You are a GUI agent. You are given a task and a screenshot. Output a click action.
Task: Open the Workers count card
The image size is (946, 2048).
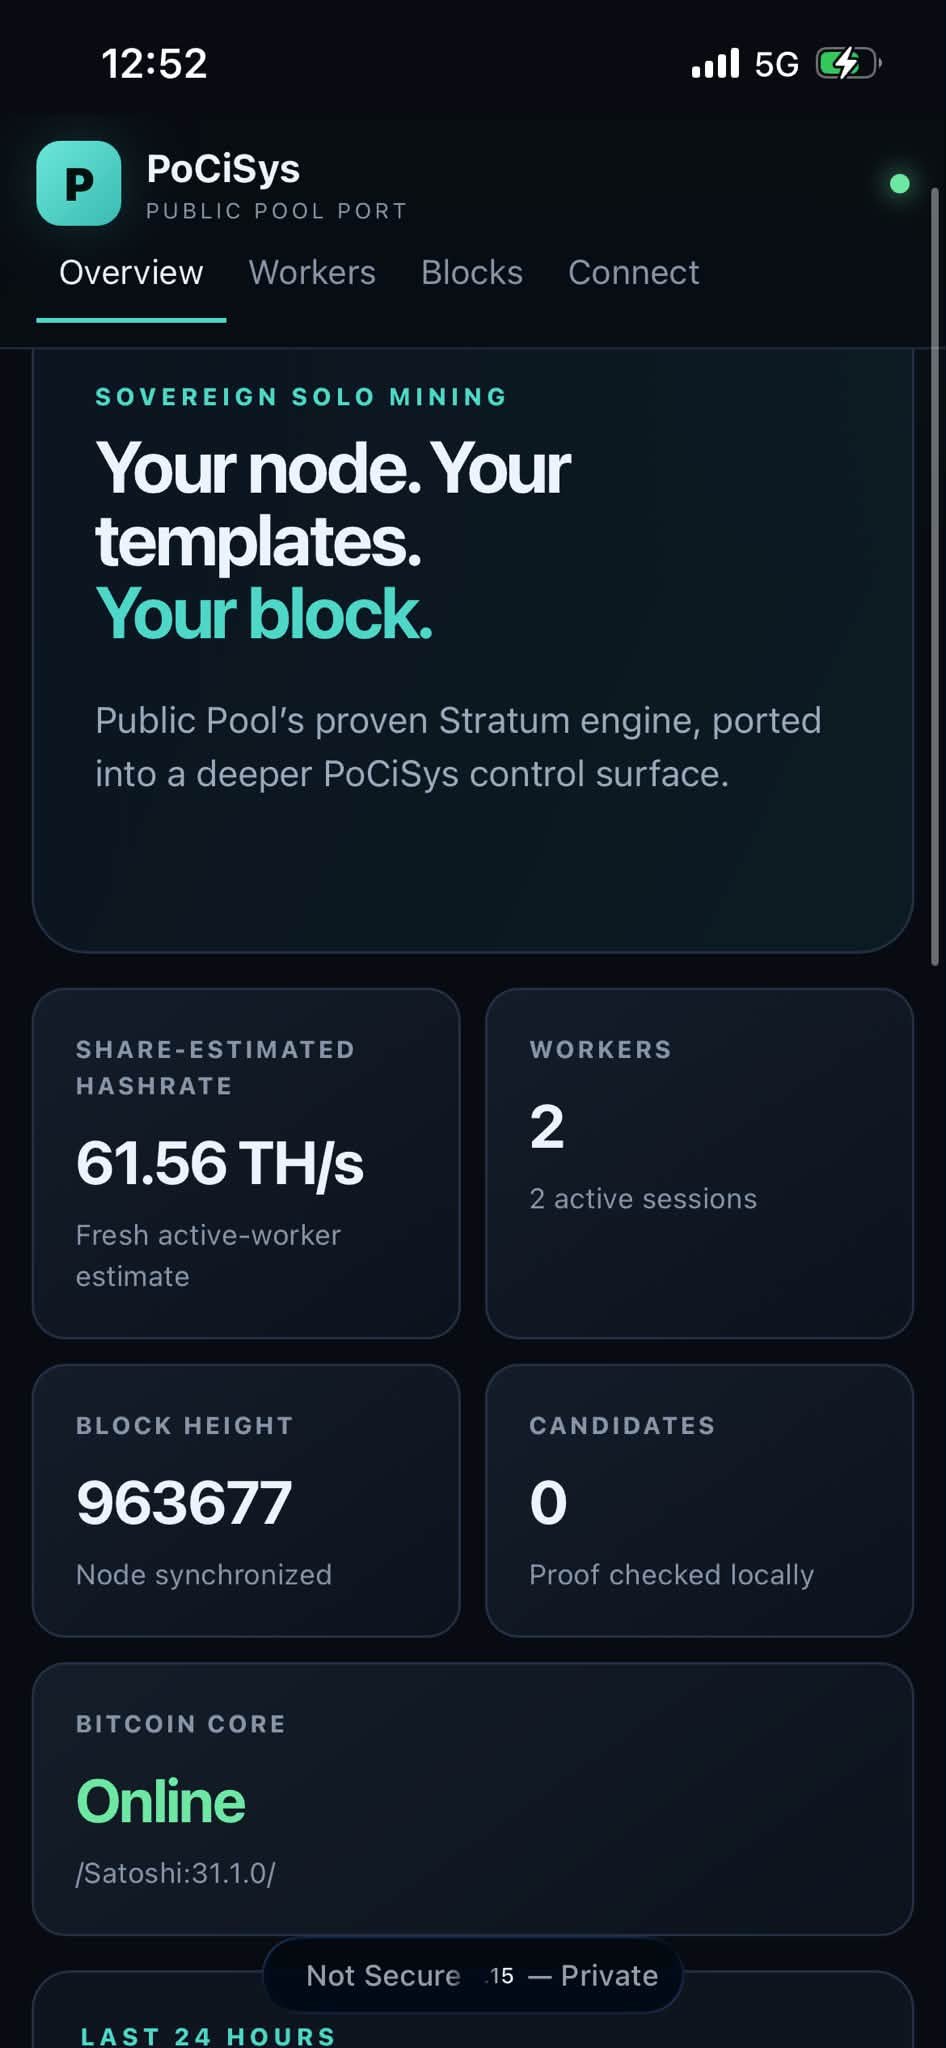tap(699, 1163)
